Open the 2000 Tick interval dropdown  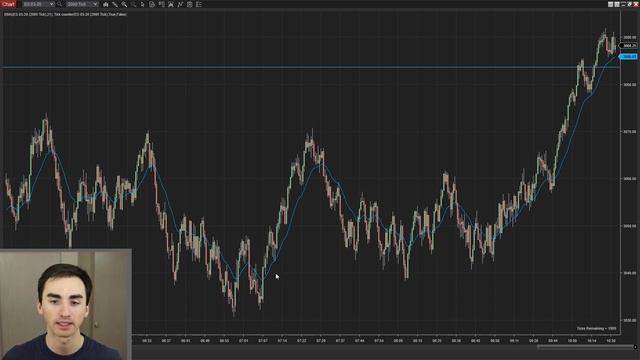(82, 4)
